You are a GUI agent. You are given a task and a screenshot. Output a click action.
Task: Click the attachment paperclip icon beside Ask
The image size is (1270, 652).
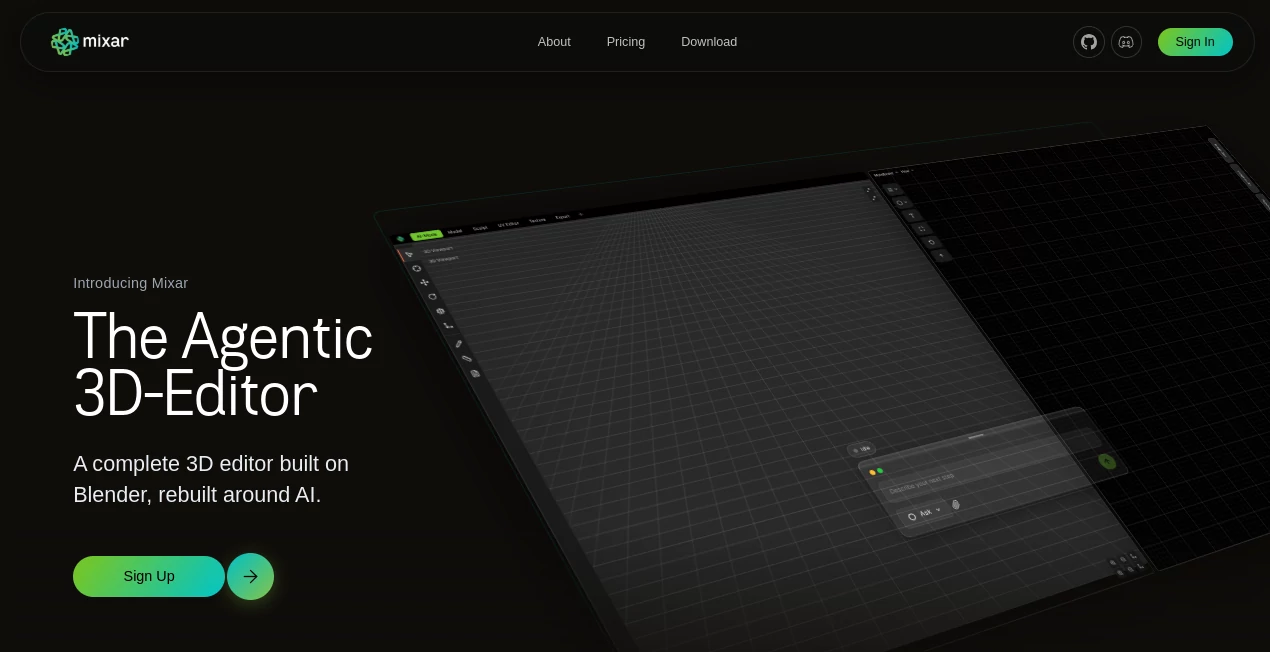coord(956,505)
